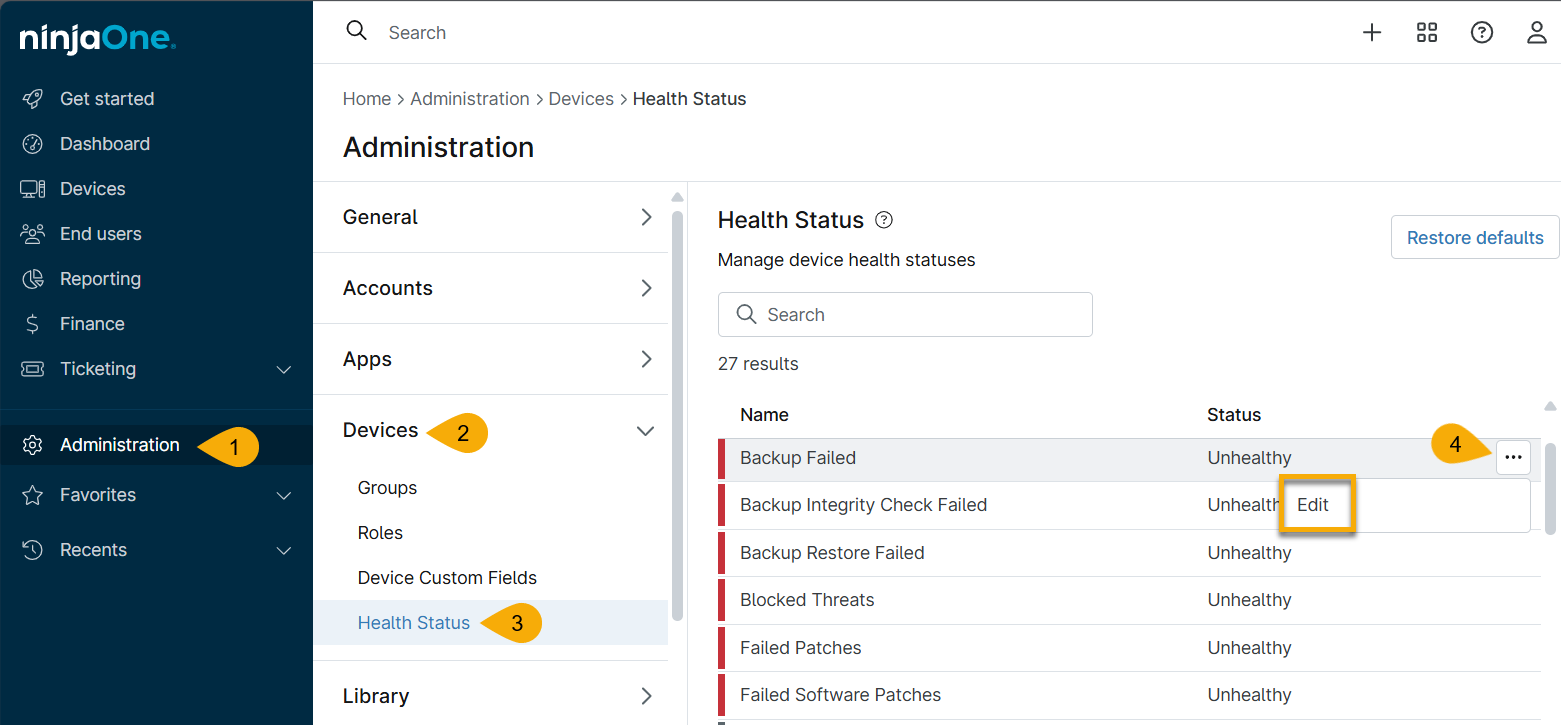This screenshot has width=1561, height=725.
Task: Click the Health Status search field
Action: [904, 314]
